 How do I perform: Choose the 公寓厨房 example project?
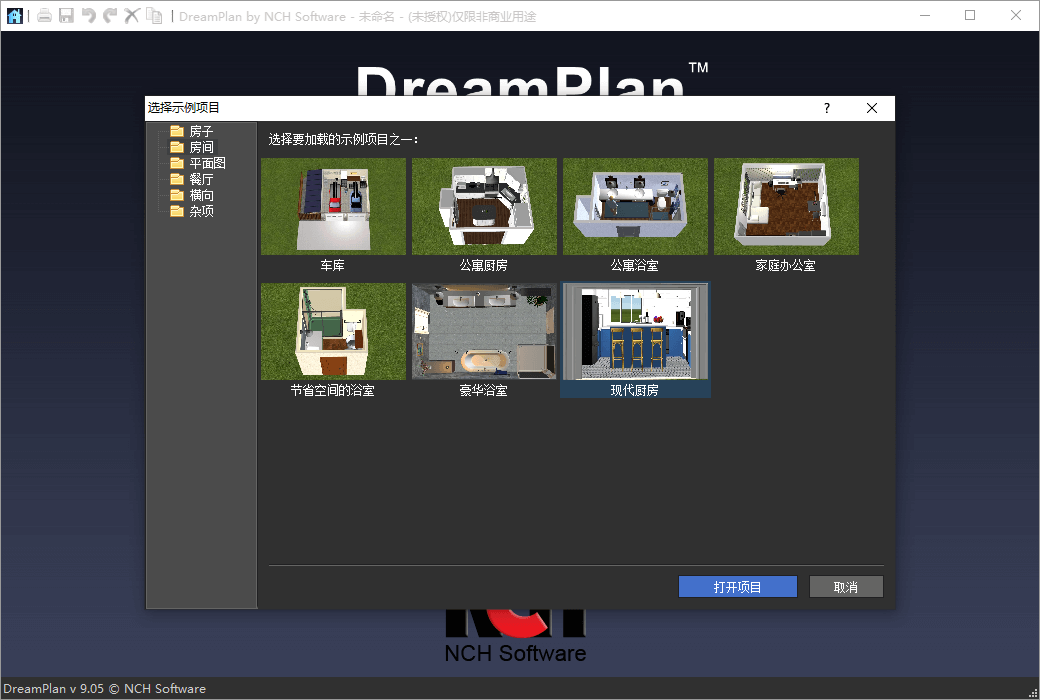tap(484, 206)
